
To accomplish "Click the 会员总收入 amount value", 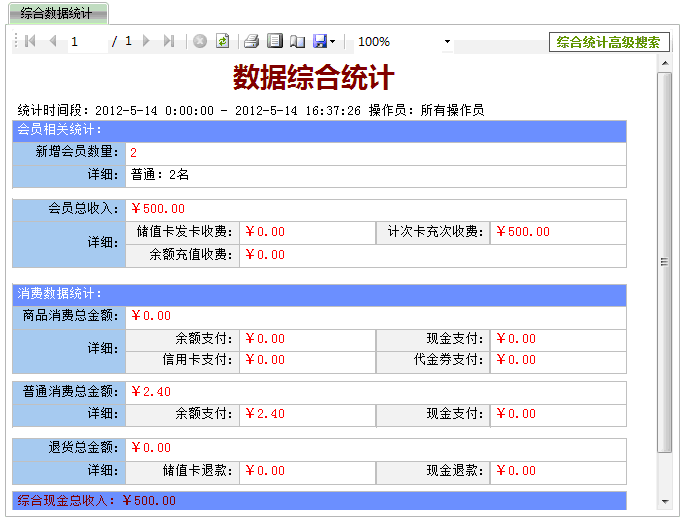I will click(158, 209).
